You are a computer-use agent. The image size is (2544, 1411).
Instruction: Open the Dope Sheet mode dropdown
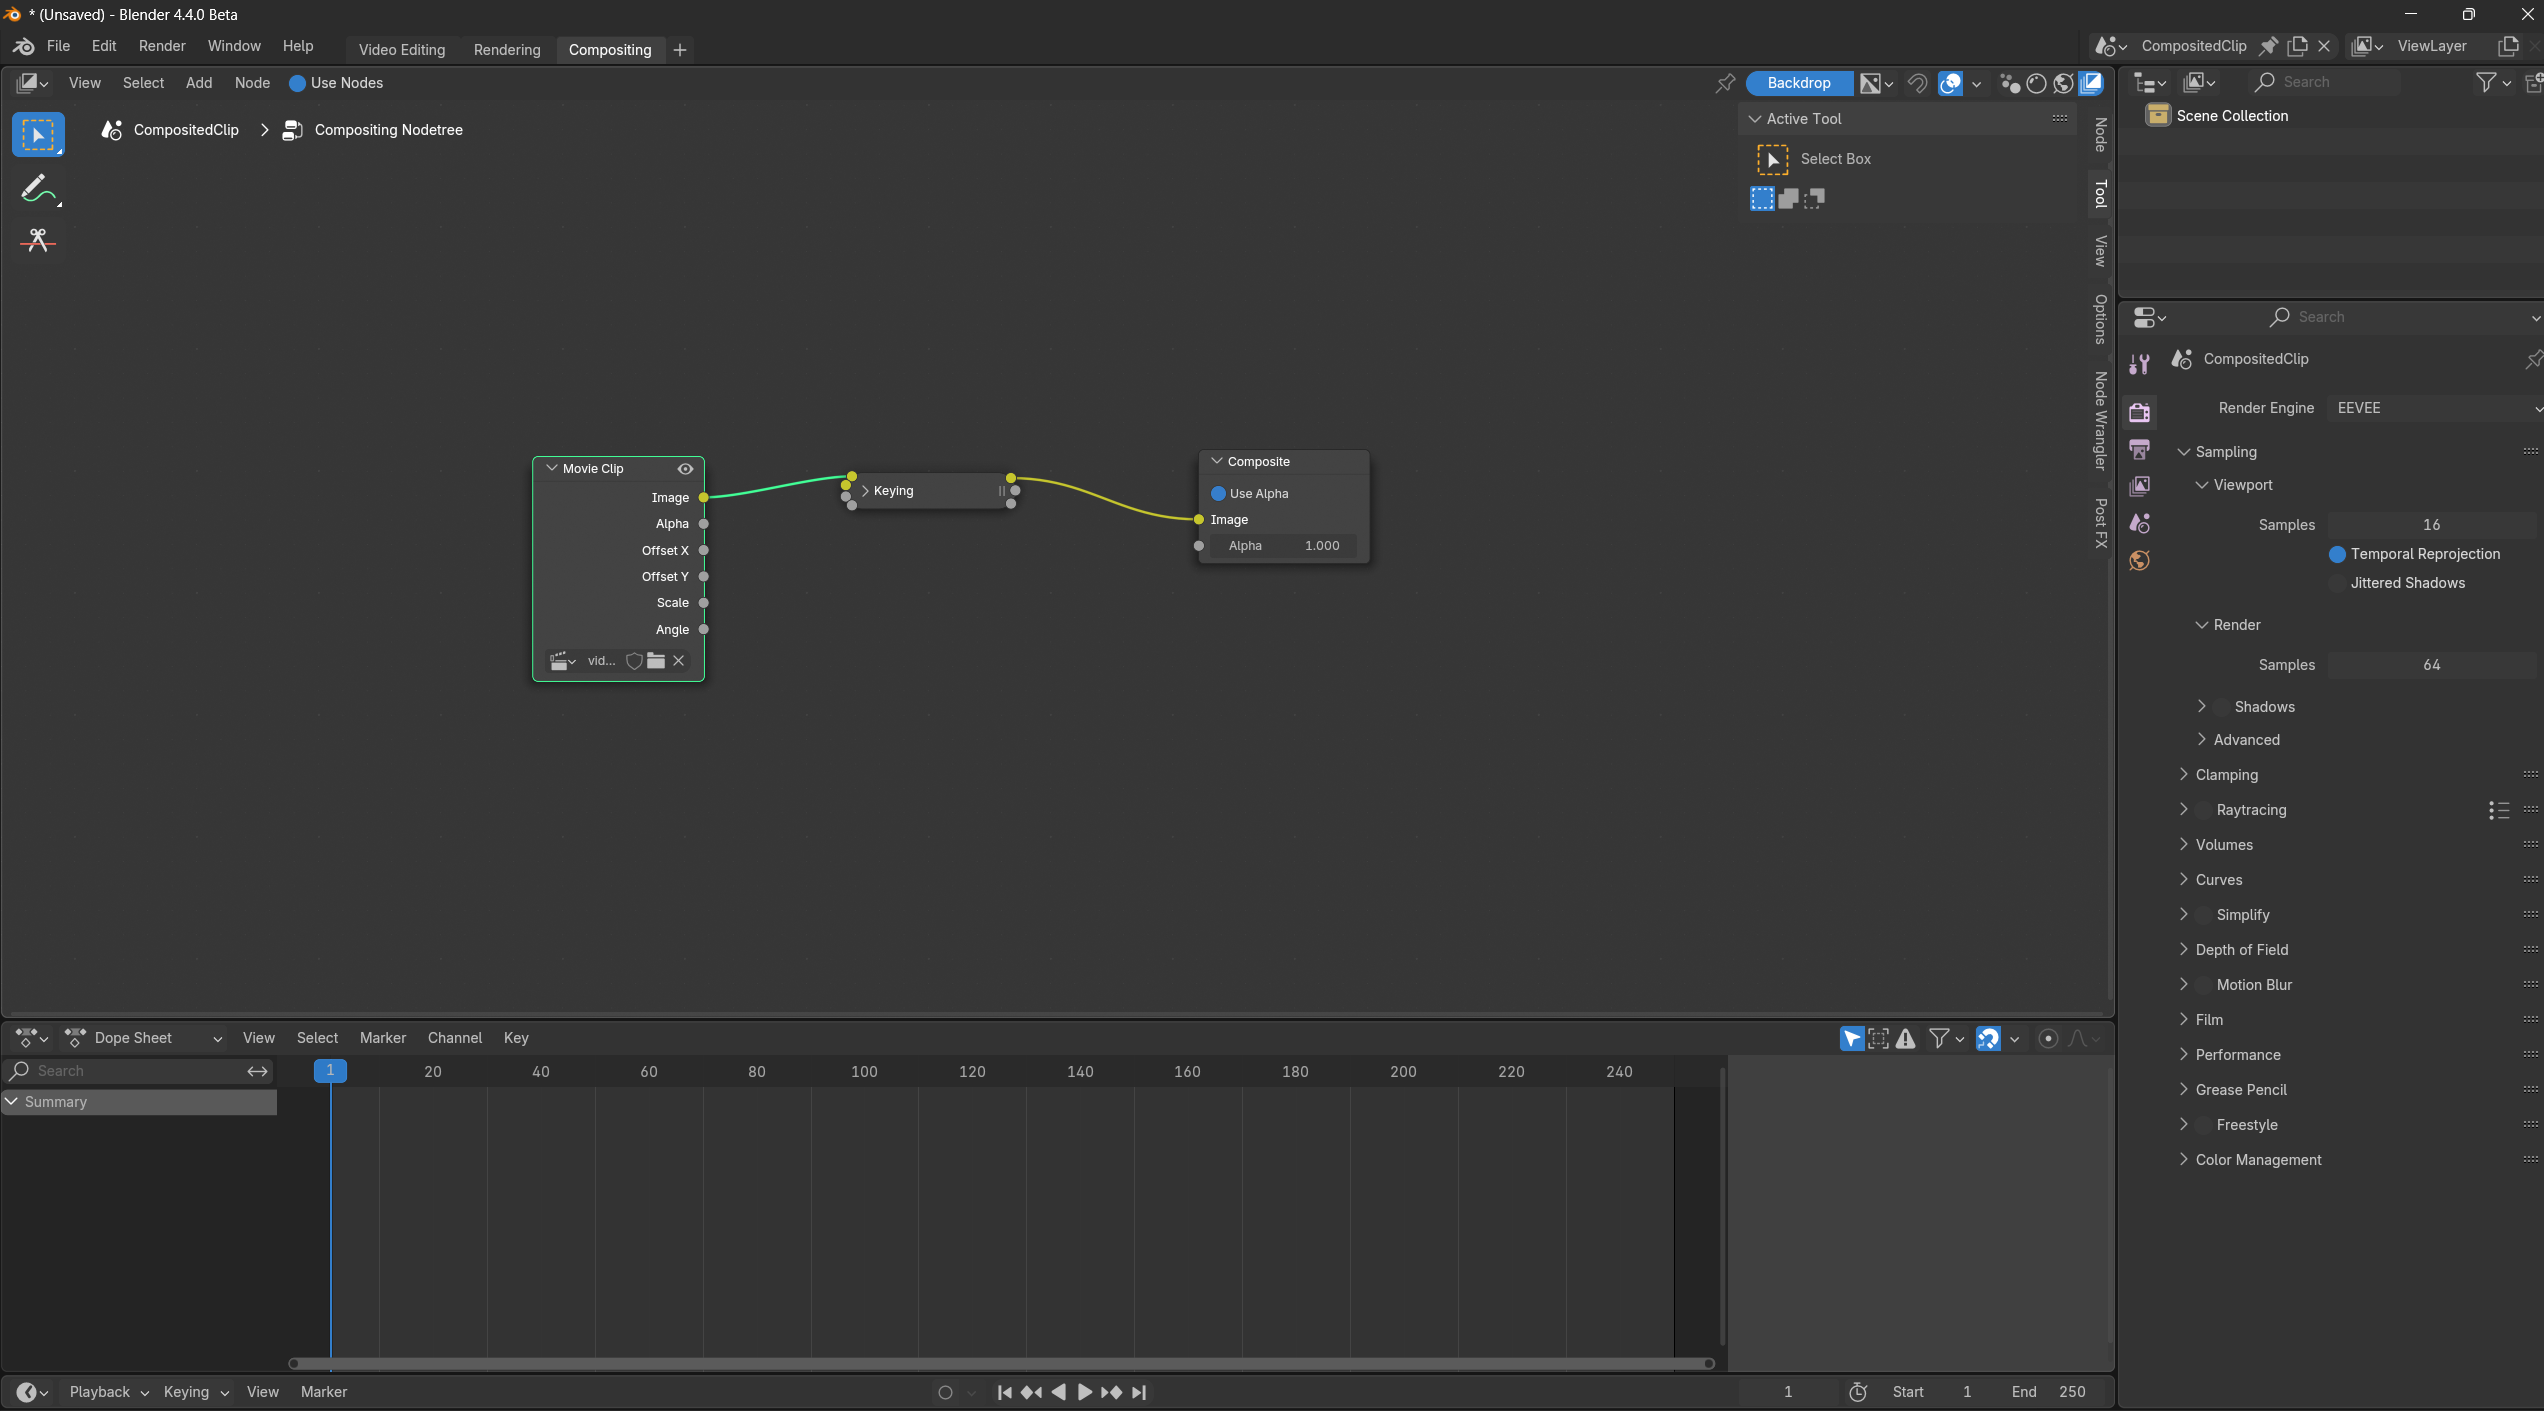(x=143, y=1039)
